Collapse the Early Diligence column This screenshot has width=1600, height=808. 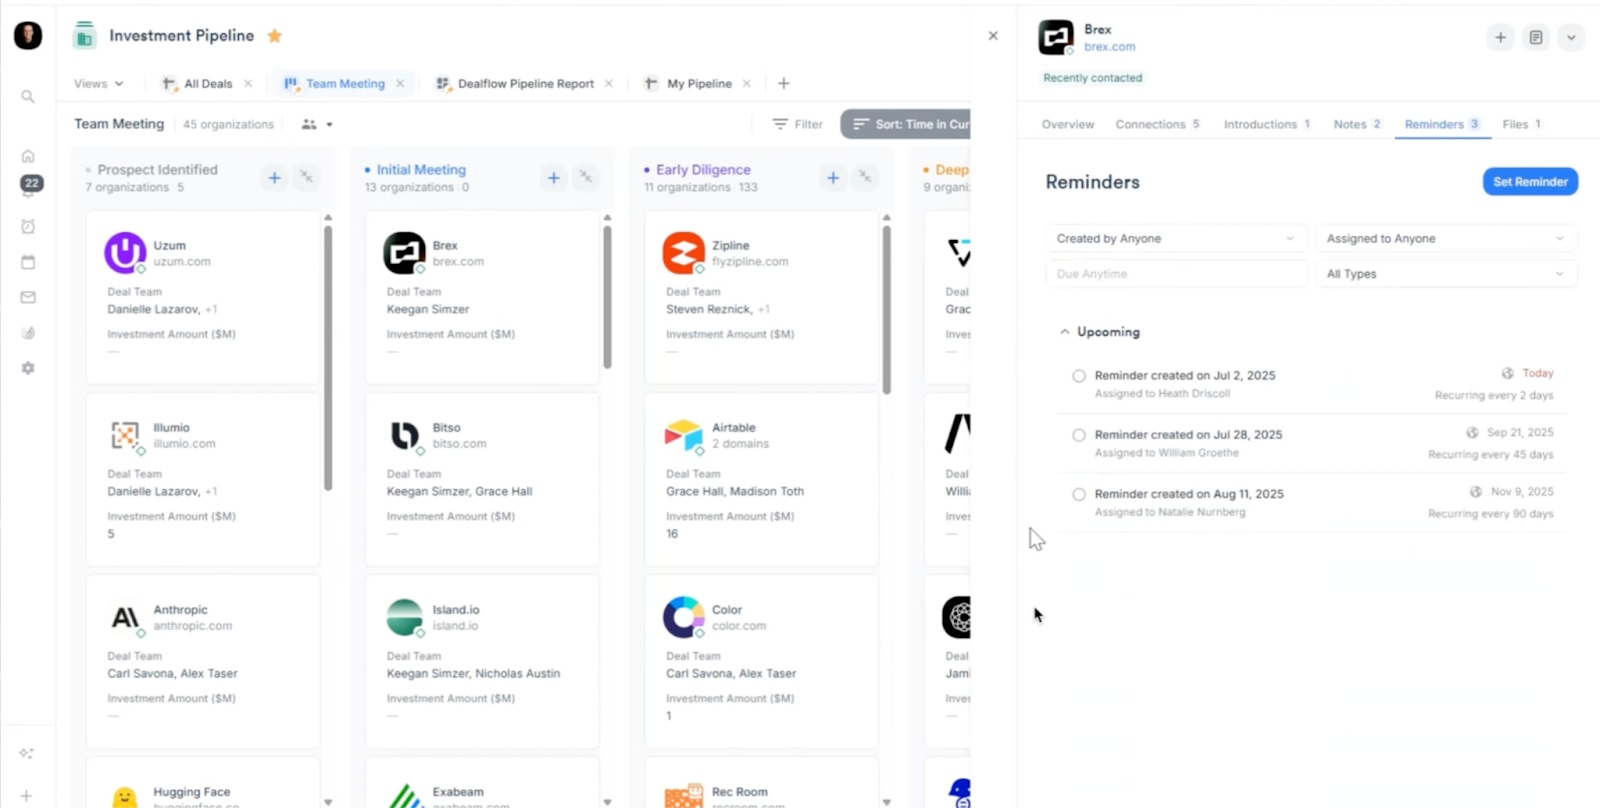866,177
